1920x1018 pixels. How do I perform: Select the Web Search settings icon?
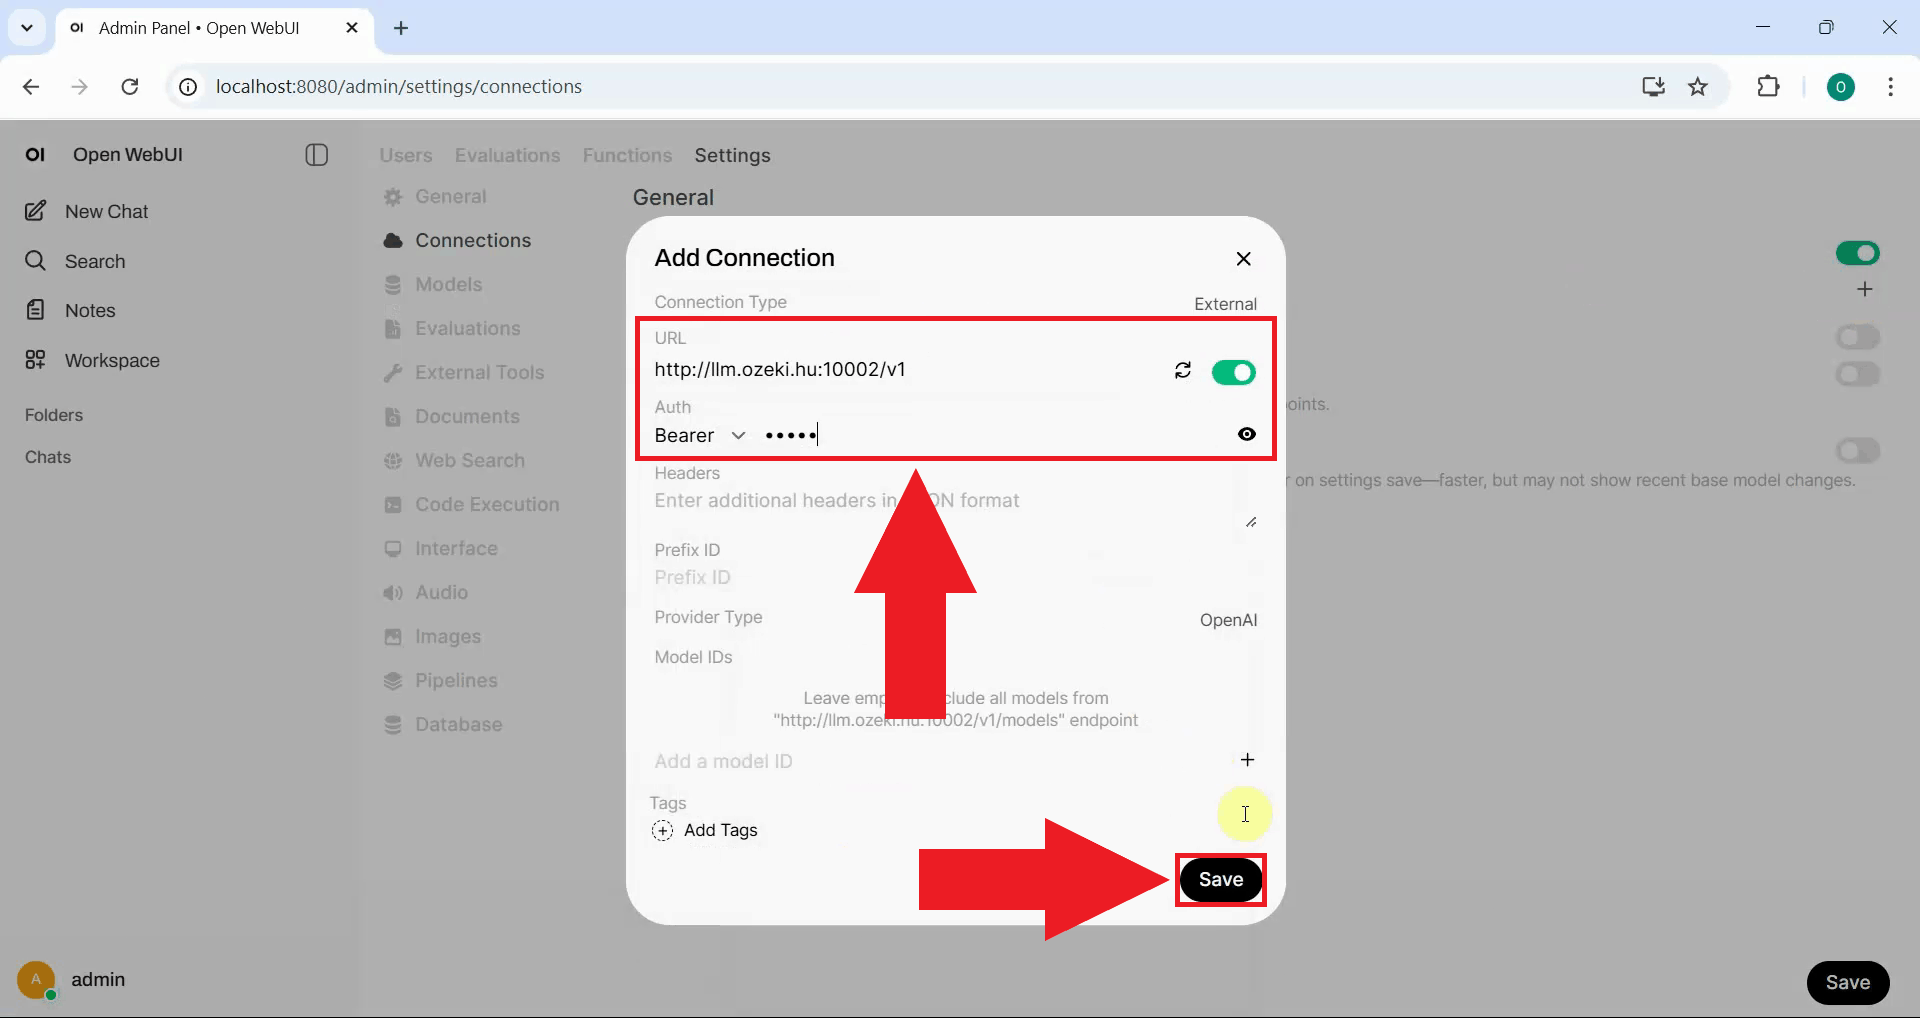tap(393, 461)
